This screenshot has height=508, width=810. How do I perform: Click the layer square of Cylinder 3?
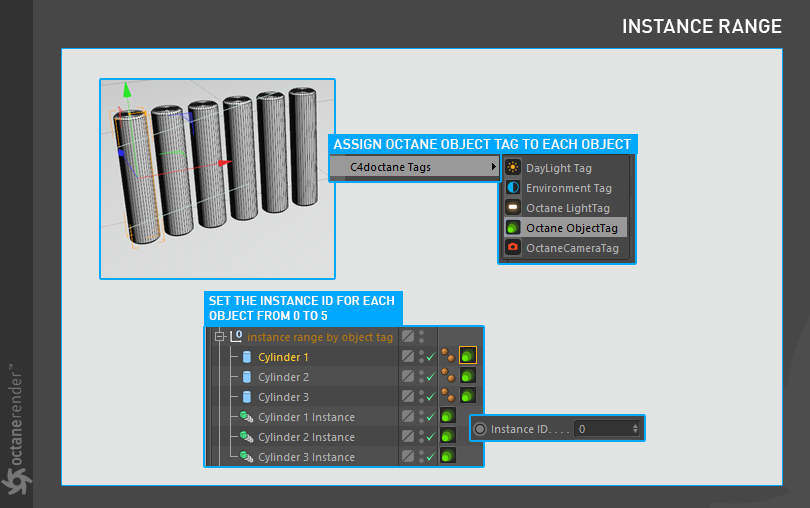[408, 396]
